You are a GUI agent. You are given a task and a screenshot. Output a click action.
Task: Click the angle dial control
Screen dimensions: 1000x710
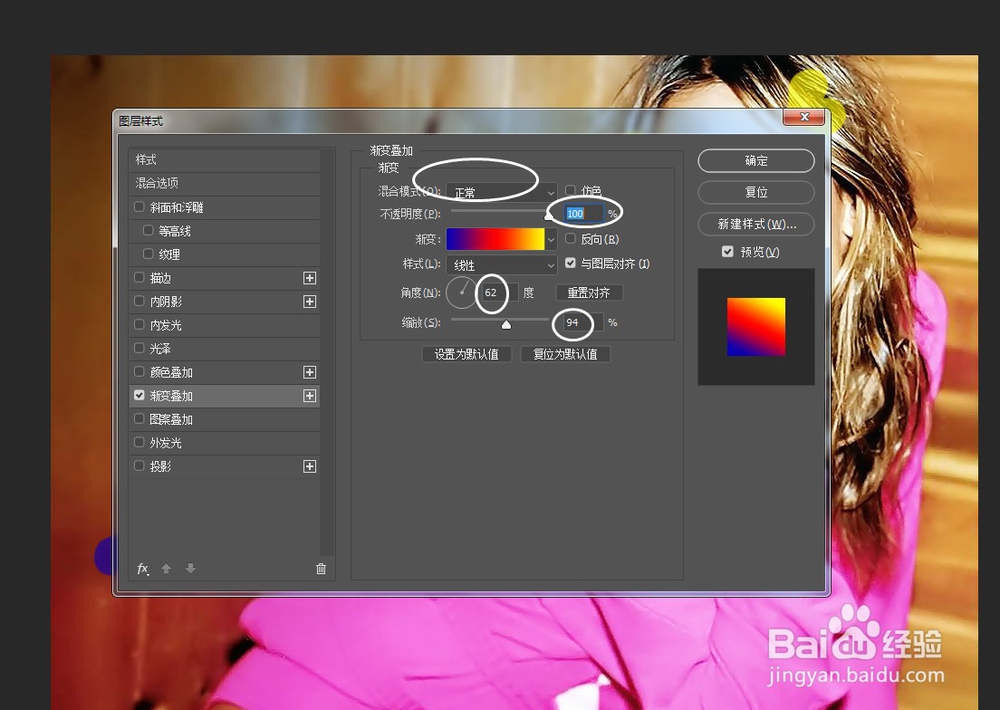[461, 292]
